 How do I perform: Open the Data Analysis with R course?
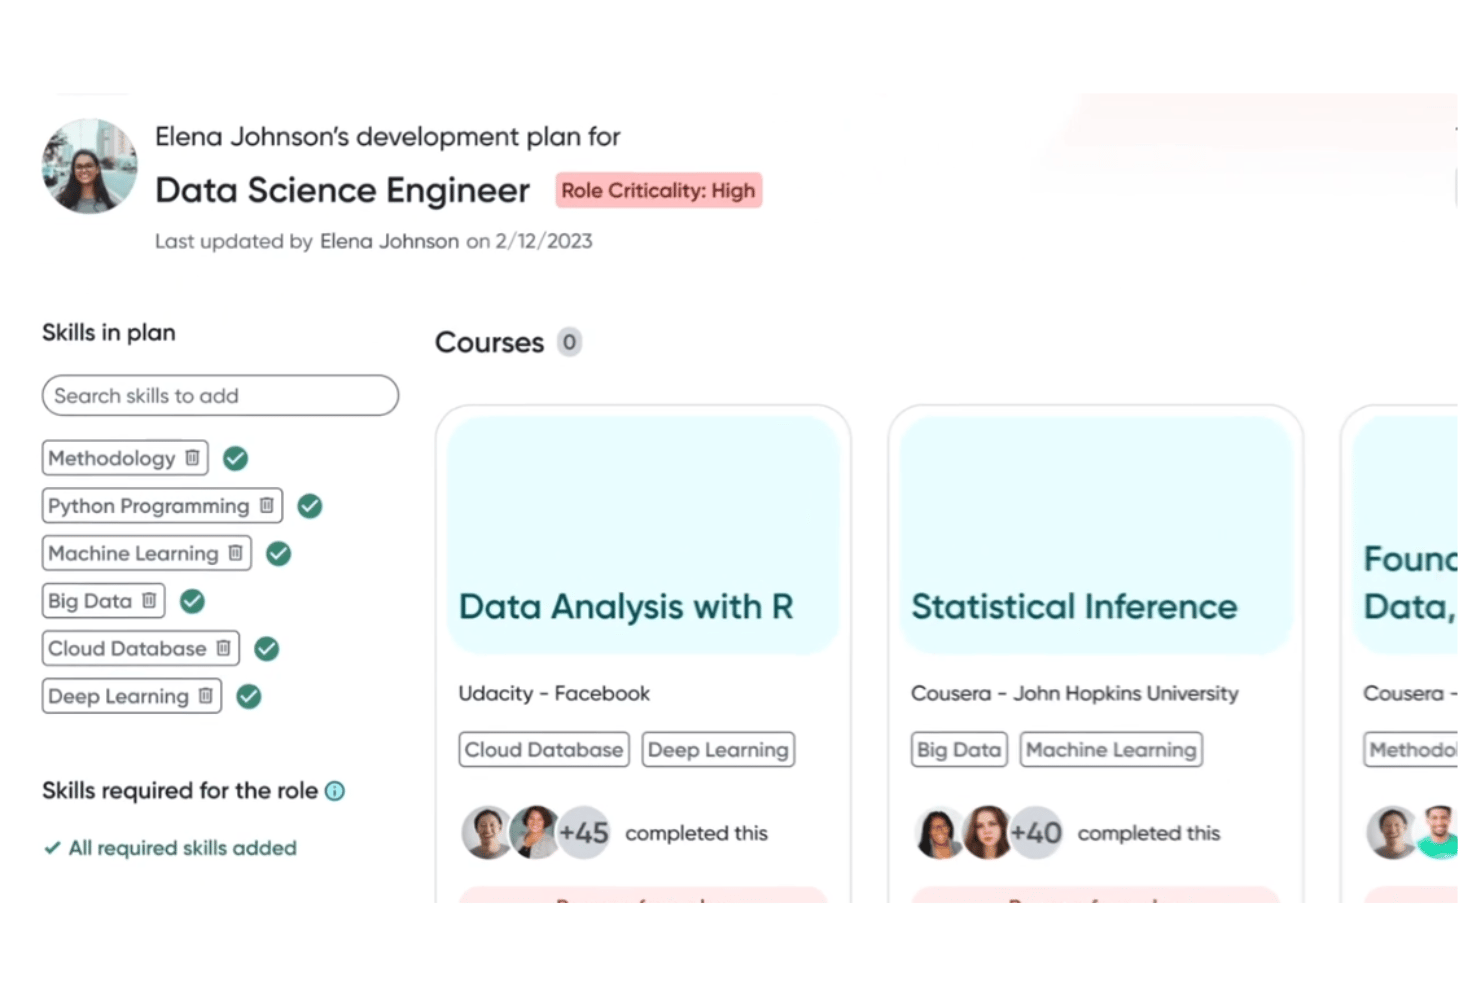coord(626,607)
